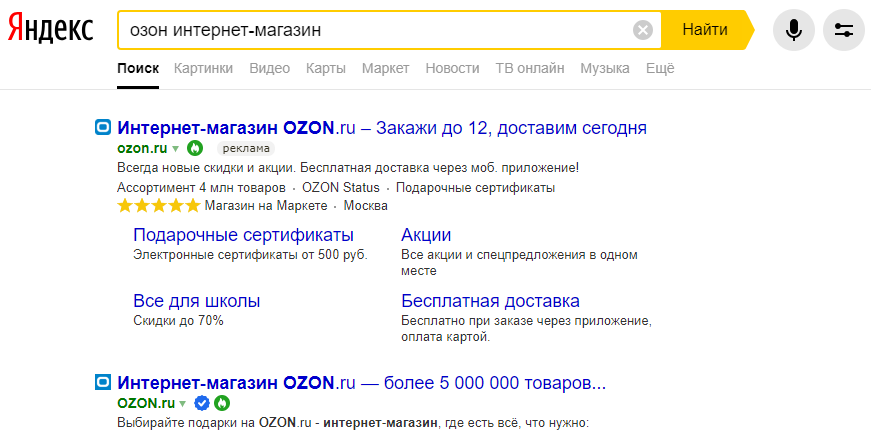Clear the search query with the X icon

643,30
